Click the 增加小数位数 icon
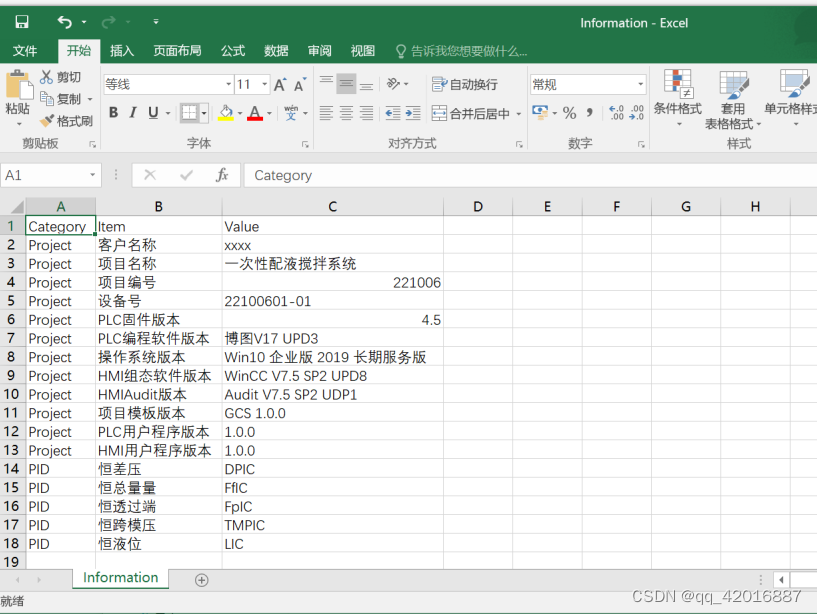The image size is (817, 614). (x=615, y=110)
